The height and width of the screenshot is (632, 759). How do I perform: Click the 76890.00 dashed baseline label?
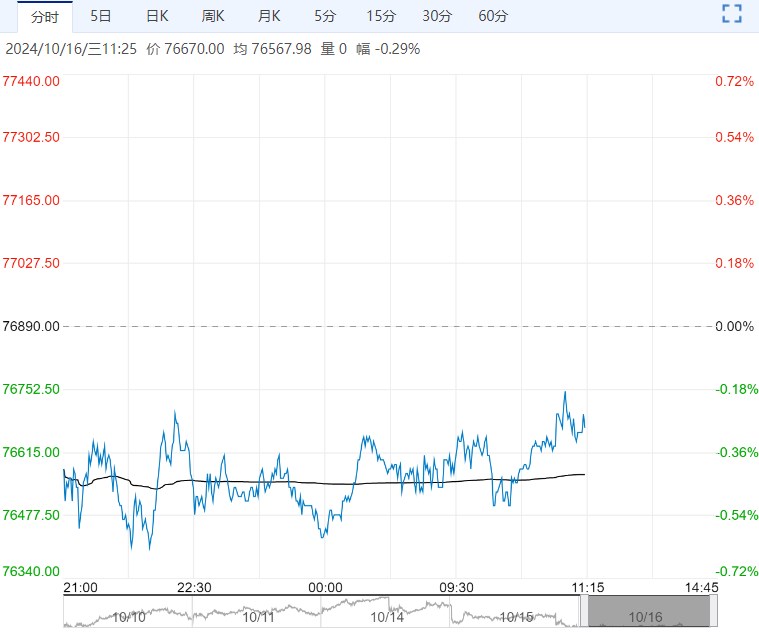pos(32,326)
